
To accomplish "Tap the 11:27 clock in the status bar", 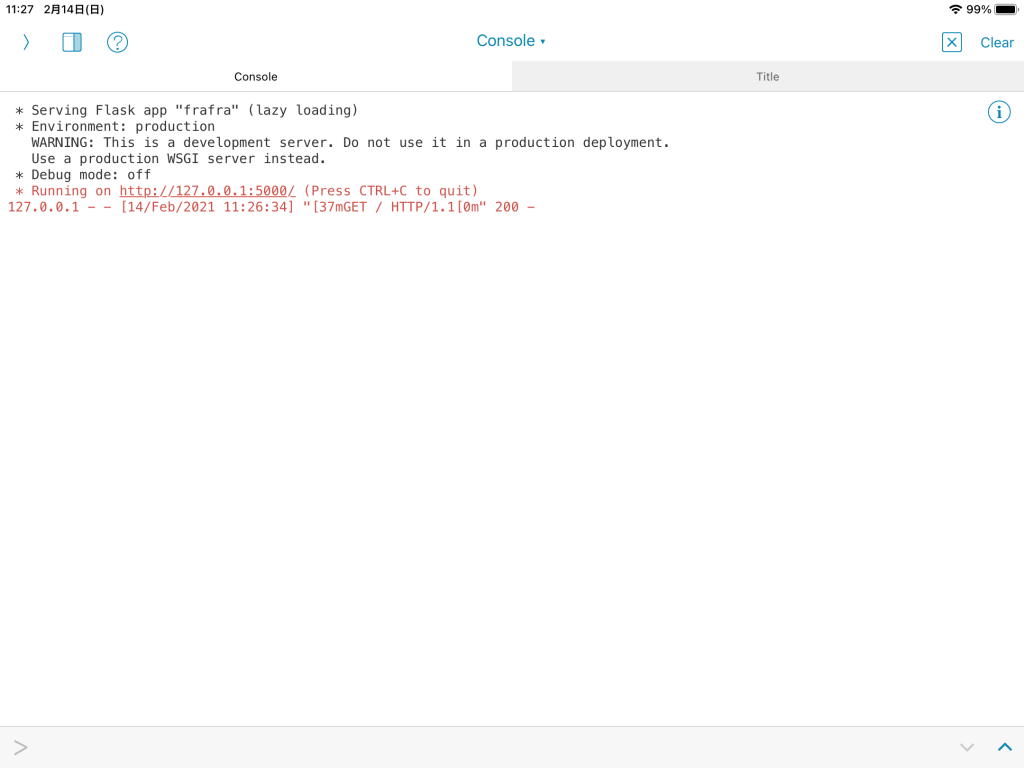I will coord(20,9).
